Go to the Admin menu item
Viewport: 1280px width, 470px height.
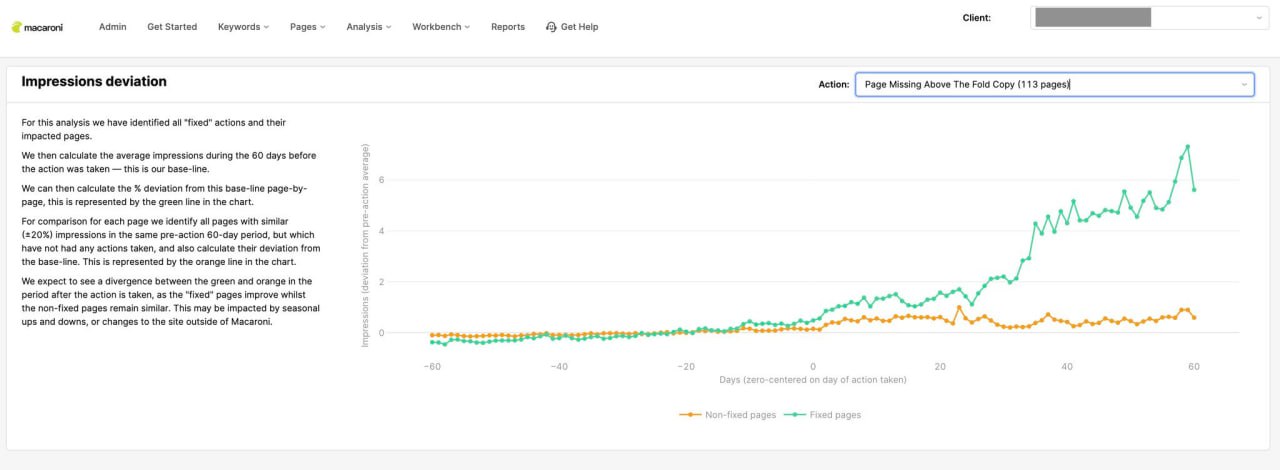click(x=112, y=27)
